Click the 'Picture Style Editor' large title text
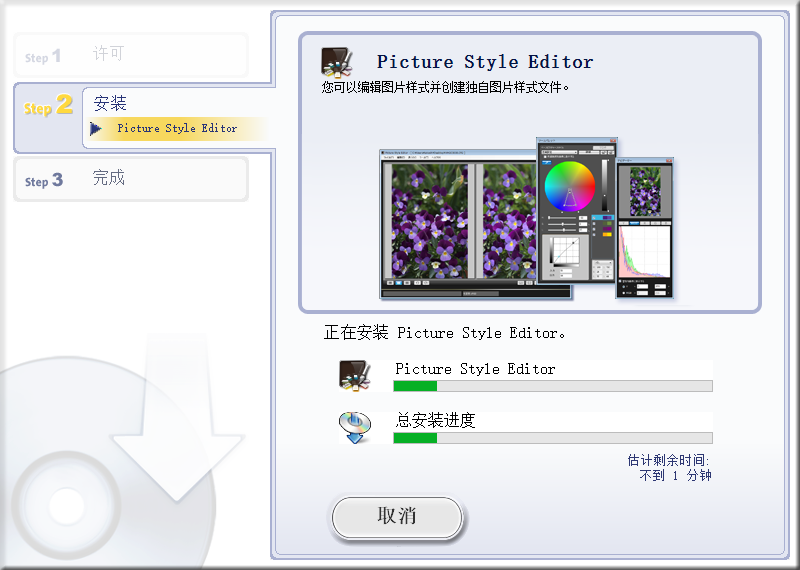Screen dimensions: 800x570 tap(485, 62)
